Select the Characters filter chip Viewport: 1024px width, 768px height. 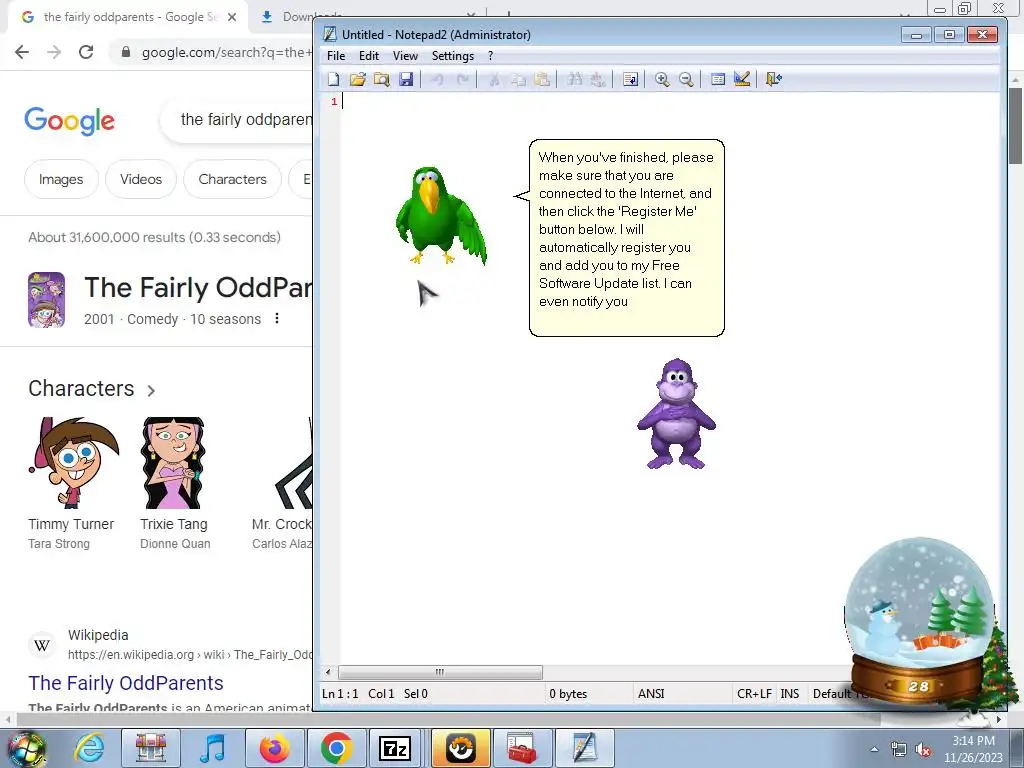coord(232,179)
